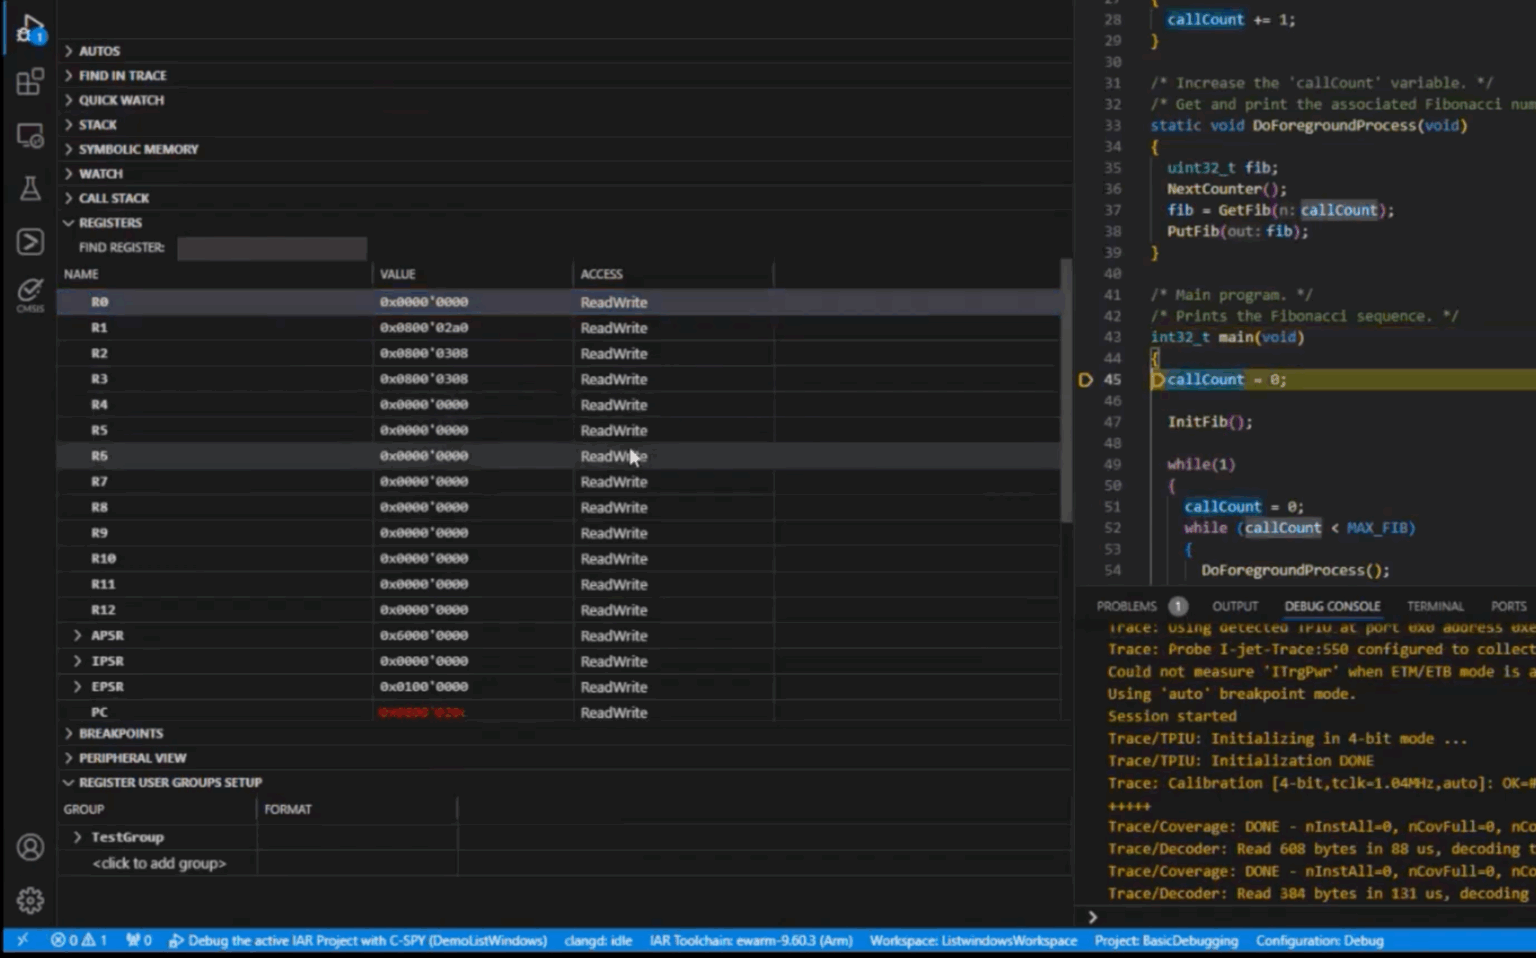The height and width of the screenshot is (958, 1536).
Task: Click the GROUP column header
Action: click(84, 809)
